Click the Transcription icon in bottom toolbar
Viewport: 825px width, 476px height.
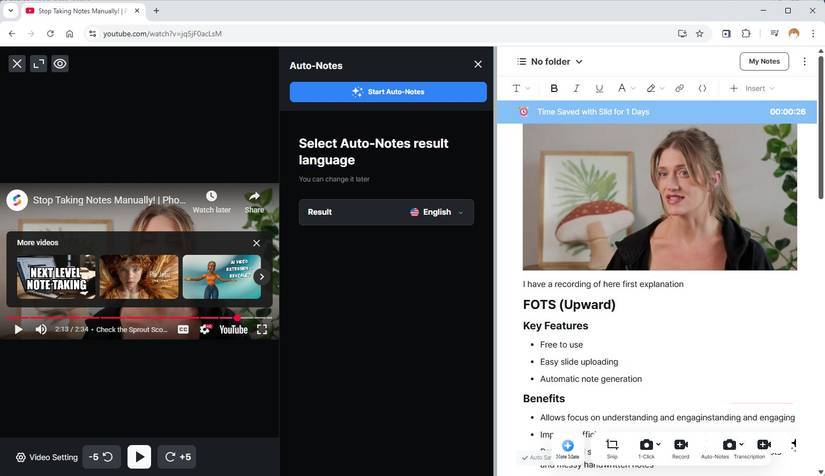click(763, 445)
